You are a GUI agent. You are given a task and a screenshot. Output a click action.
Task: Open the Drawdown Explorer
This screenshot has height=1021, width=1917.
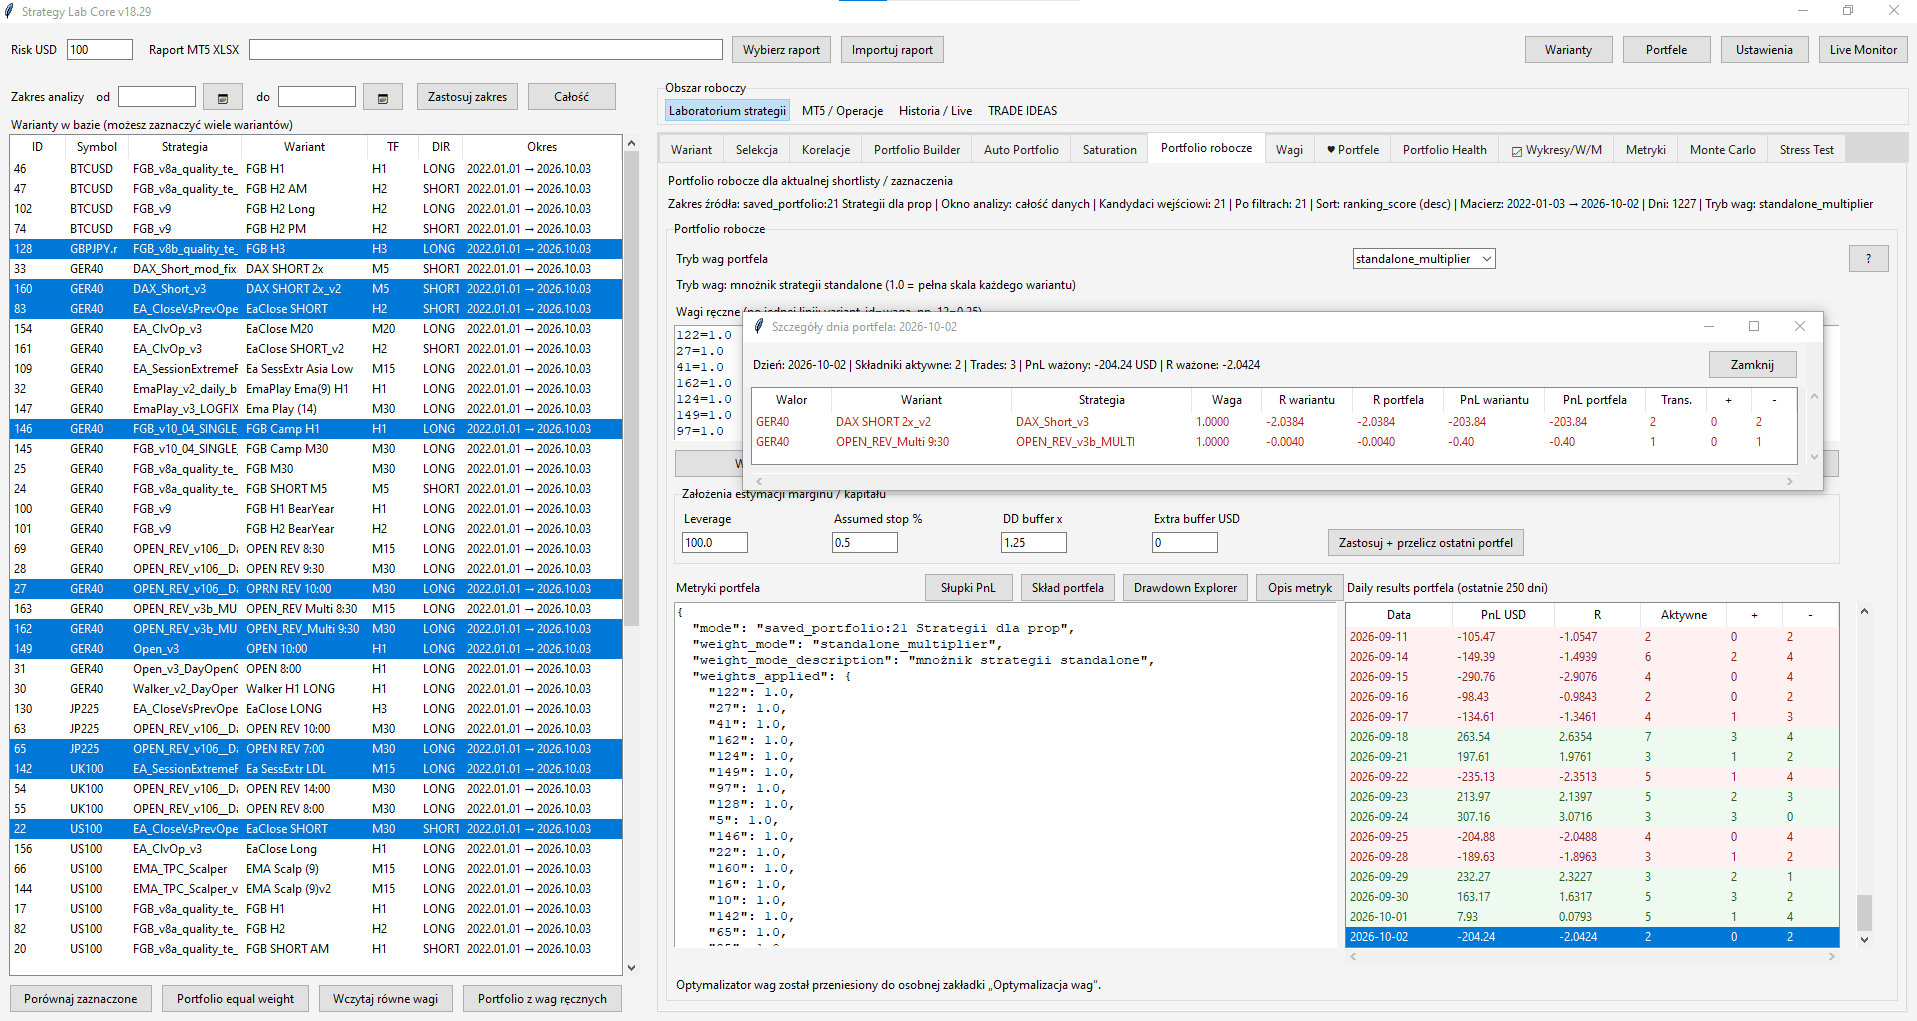point(1185,588)
